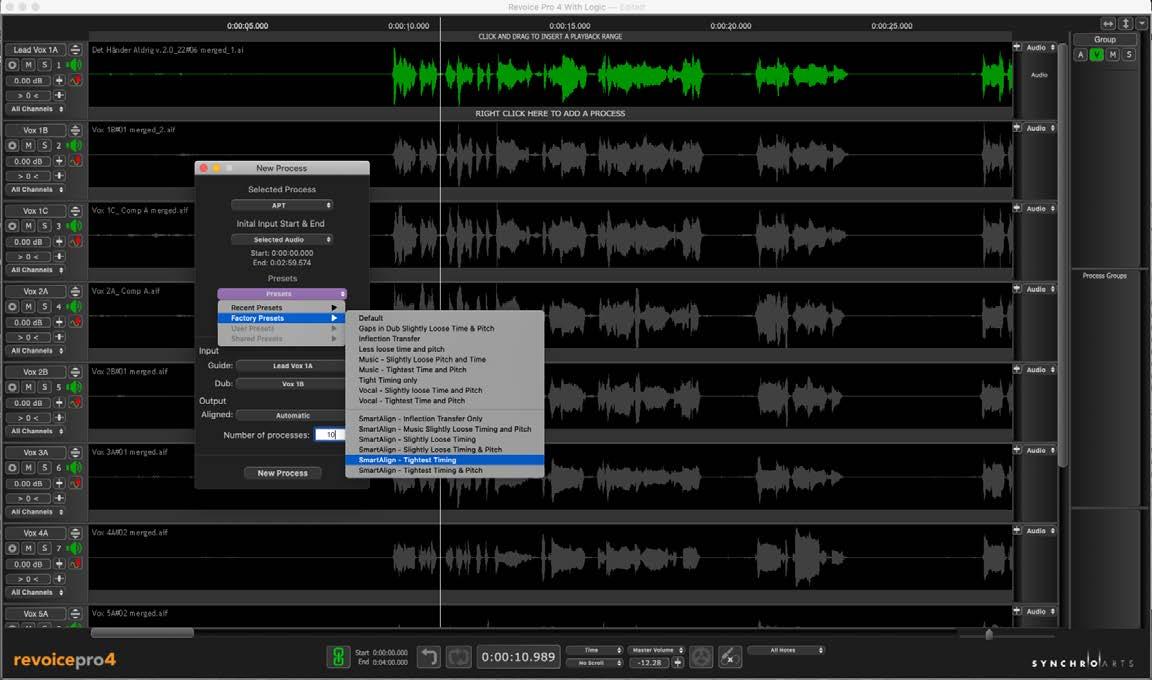The width and height of the screenshot is (1152, 680).
Task: Click the Vox 4A track name button
Action: tap(35, 532)
